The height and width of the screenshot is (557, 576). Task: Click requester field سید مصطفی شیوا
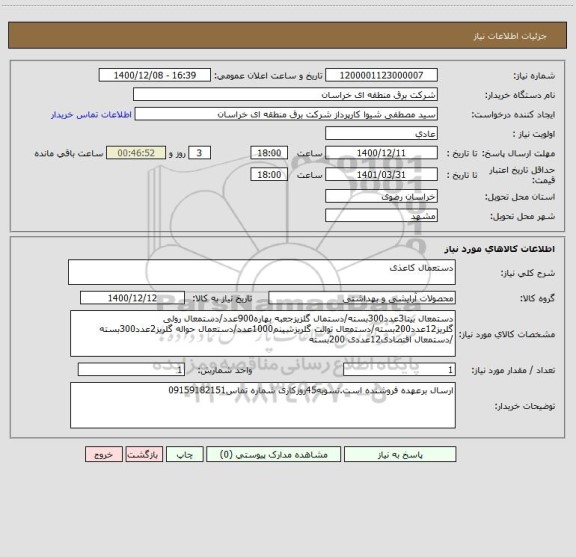point(286,114)
